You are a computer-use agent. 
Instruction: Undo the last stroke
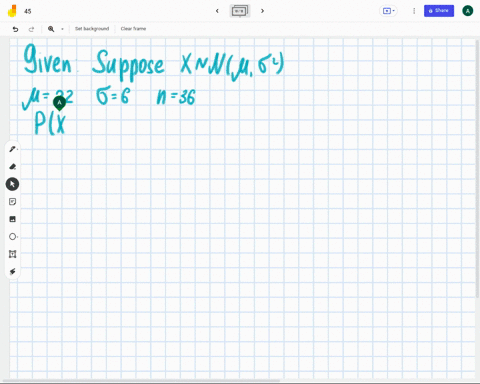[15, 29]
